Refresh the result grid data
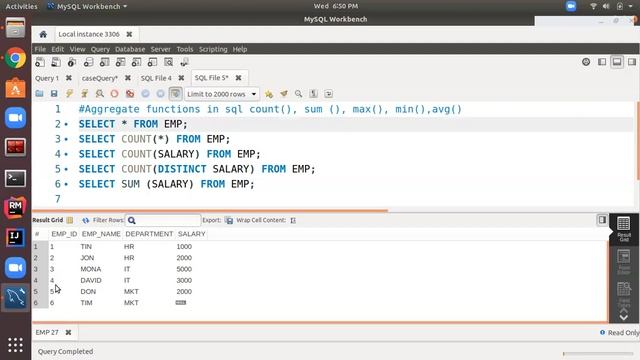The width and height of the screenshot is (640, 360). pos(85,220)
